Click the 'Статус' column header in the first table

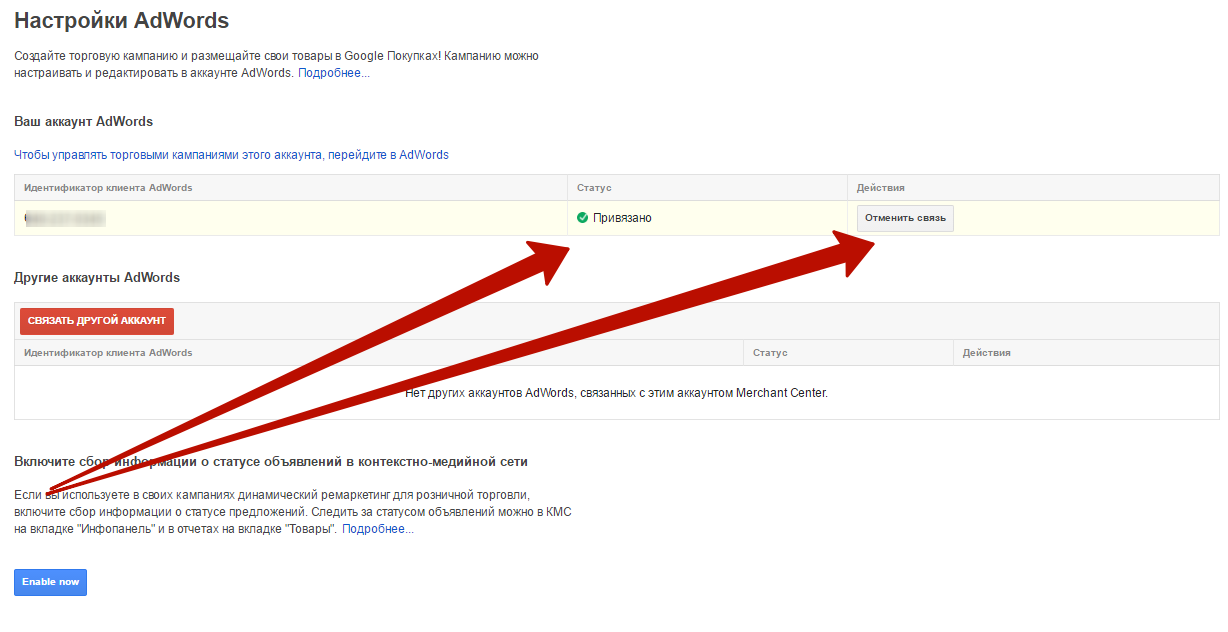pyautogui.click(x=594, y=188)
